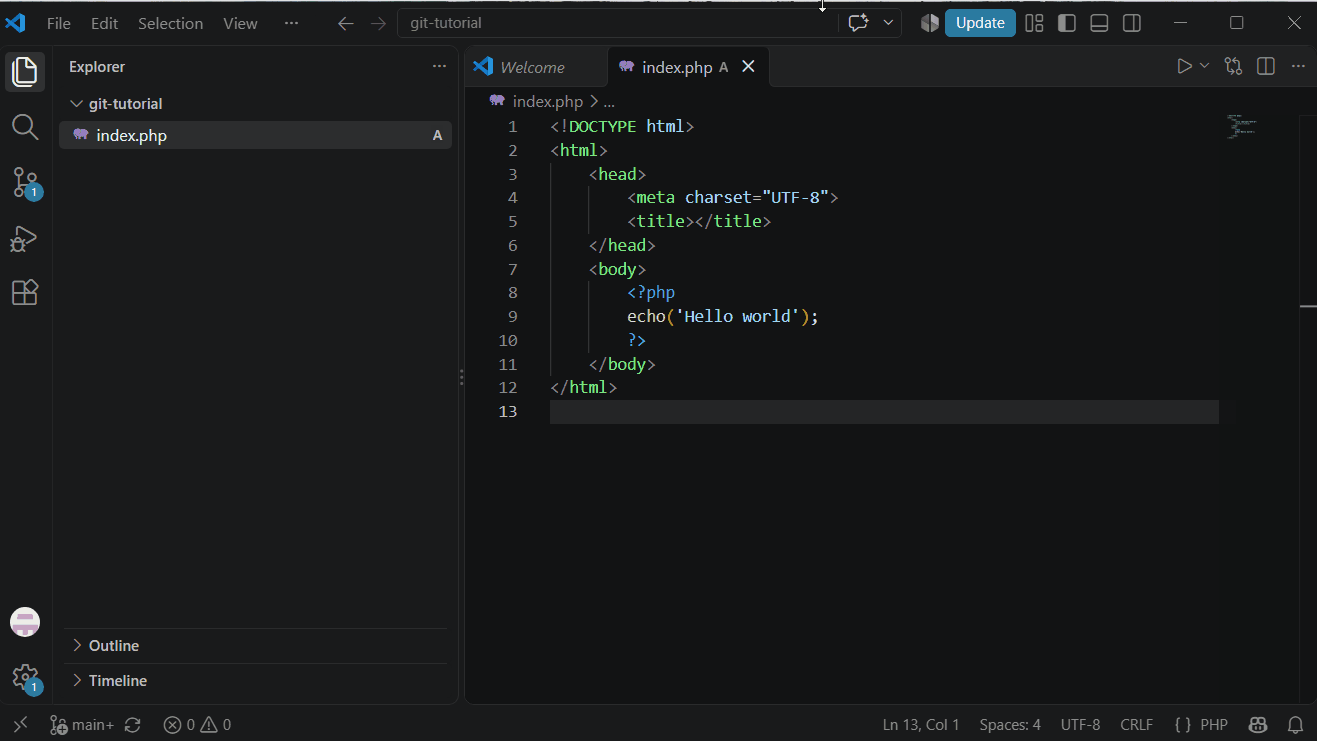Split the editor to the right
The height and width of the screenshot is (741, 1317).
[x=1266, y=67]
